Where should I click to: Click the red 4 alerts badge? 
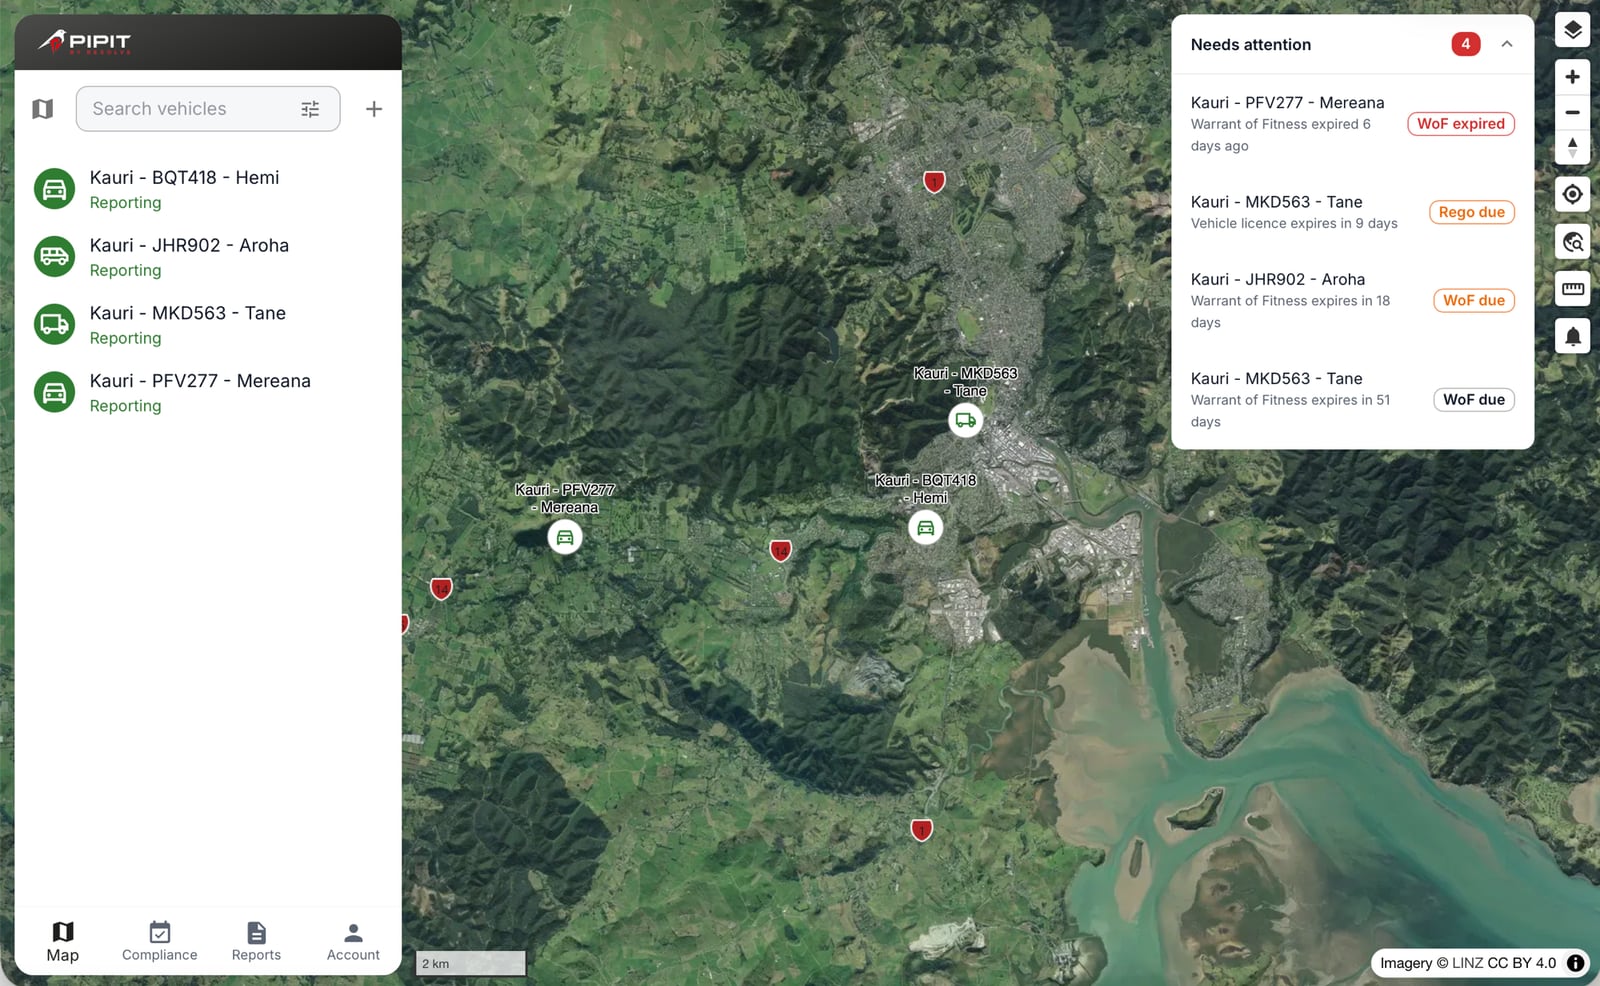click(x=1465, y=44)
